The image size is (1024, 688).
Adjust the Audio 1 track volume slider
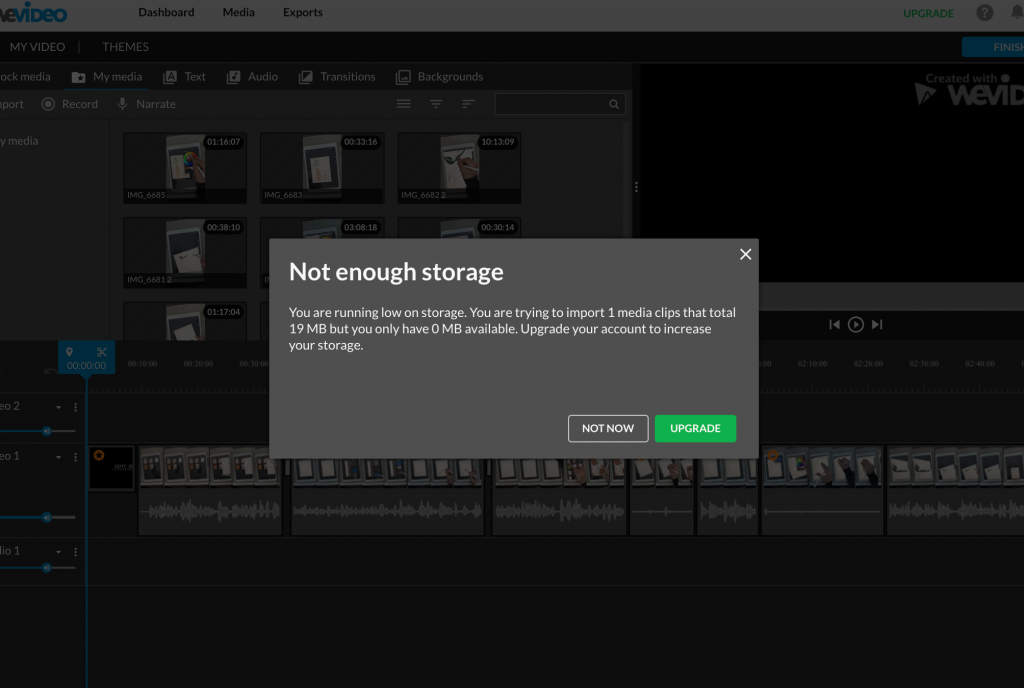click(37, 568)
